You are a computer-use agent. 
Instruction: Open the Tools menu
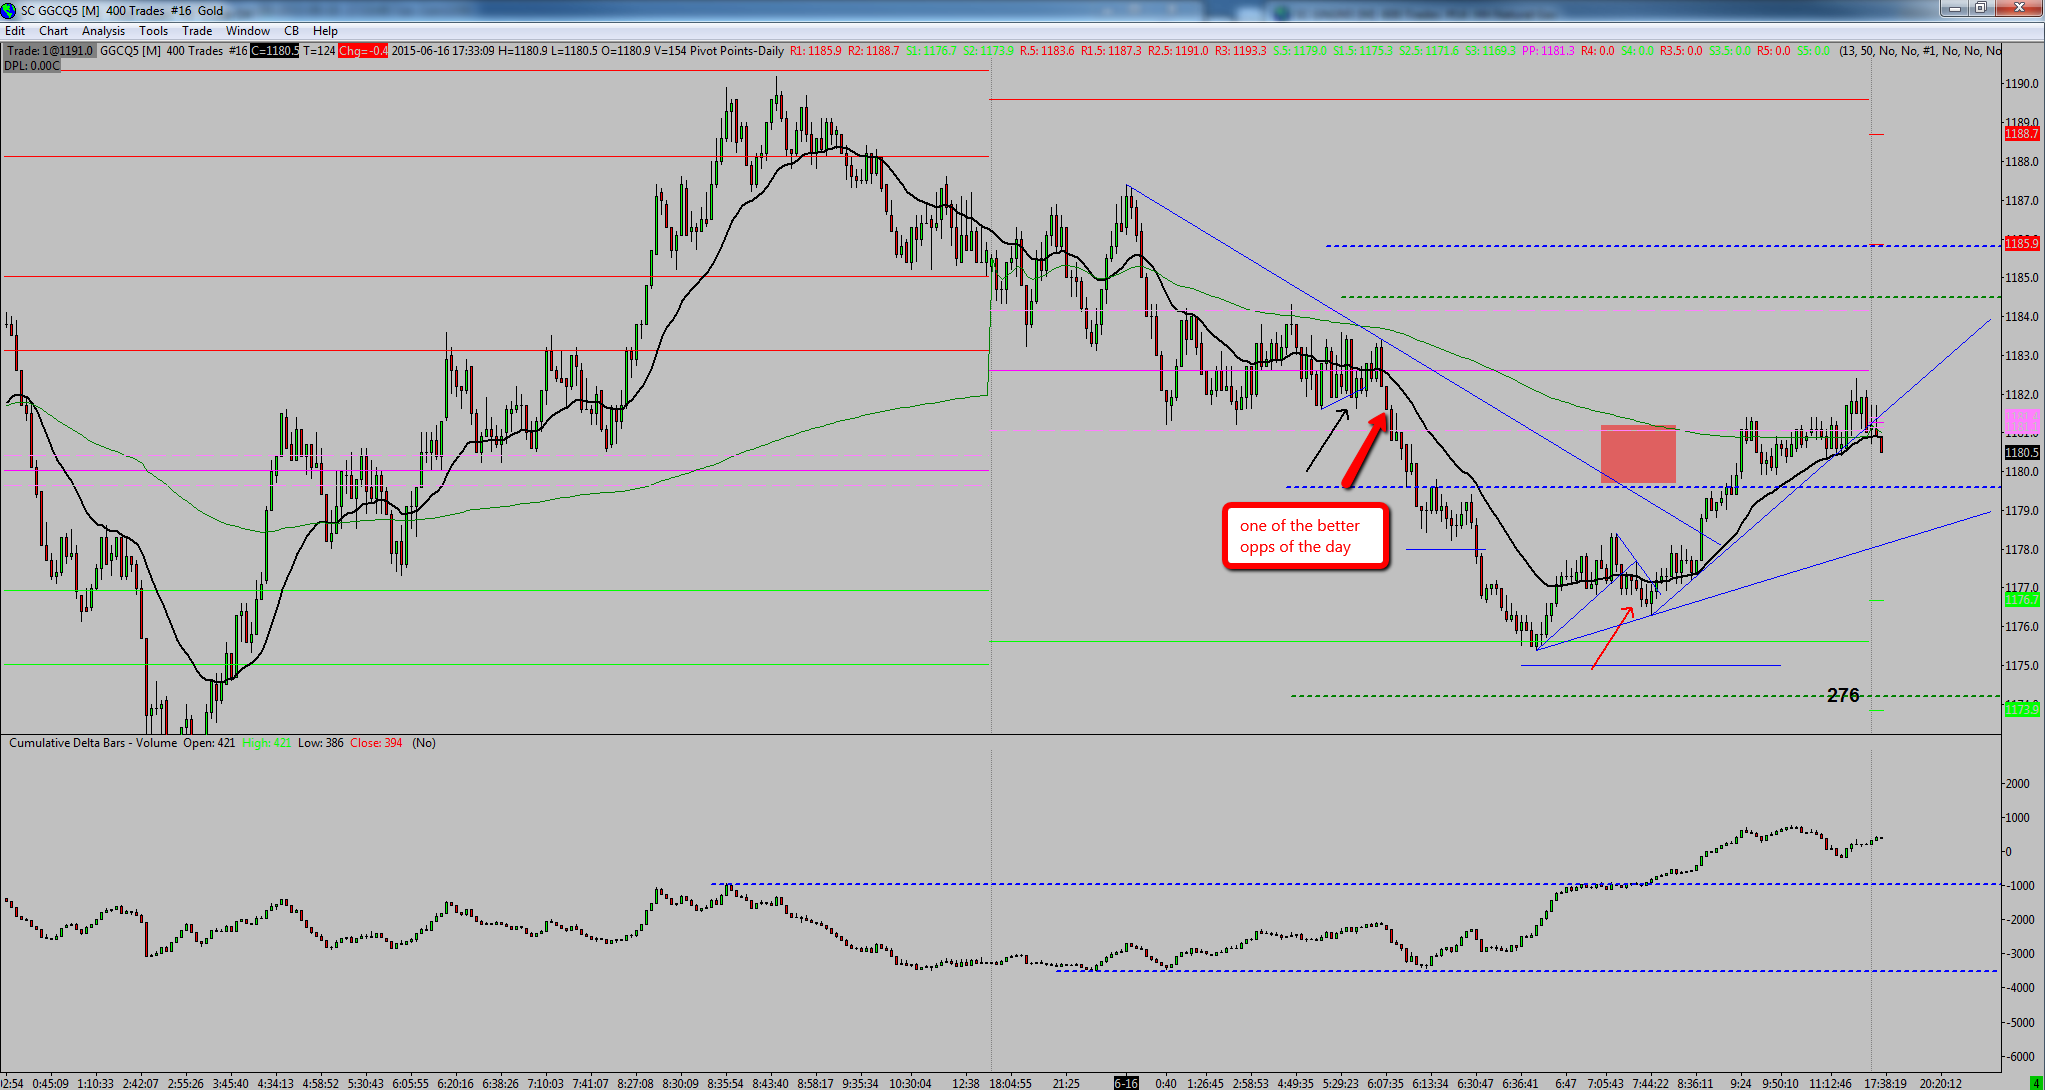[153, 31]
